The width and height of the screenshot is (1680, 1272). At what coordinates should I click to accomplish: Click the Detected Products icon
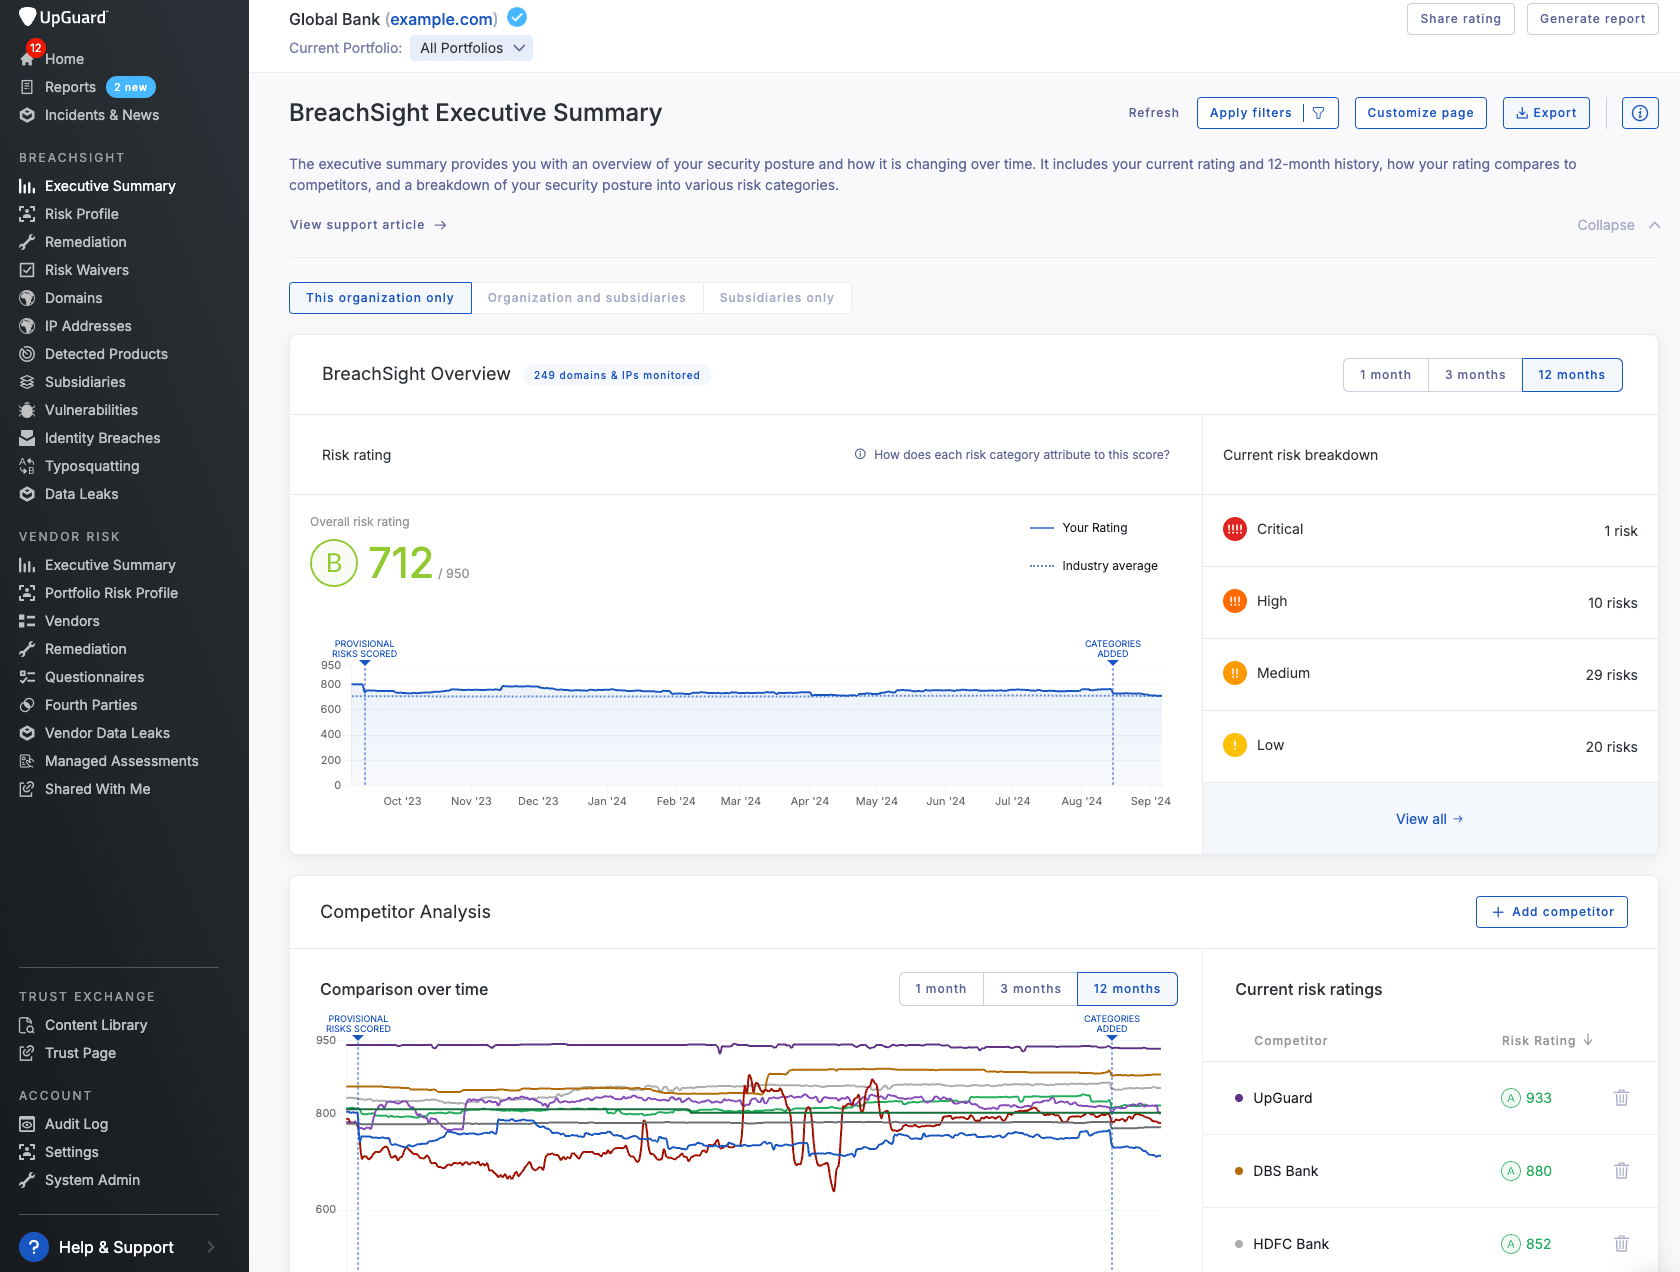tap(27, 354)
